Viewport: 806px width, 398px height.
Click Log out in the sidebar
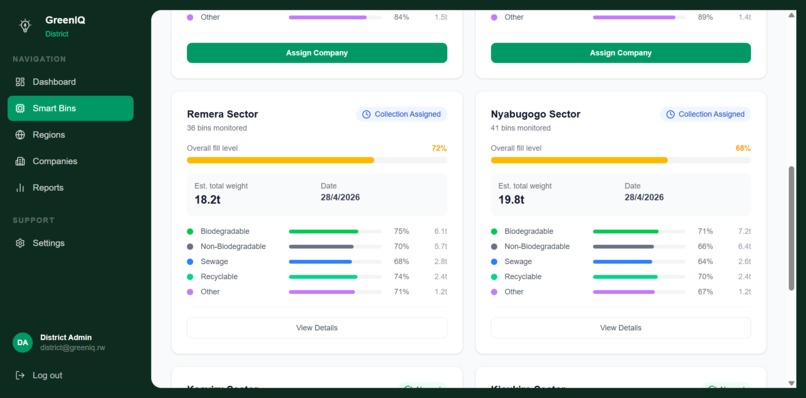39,375
